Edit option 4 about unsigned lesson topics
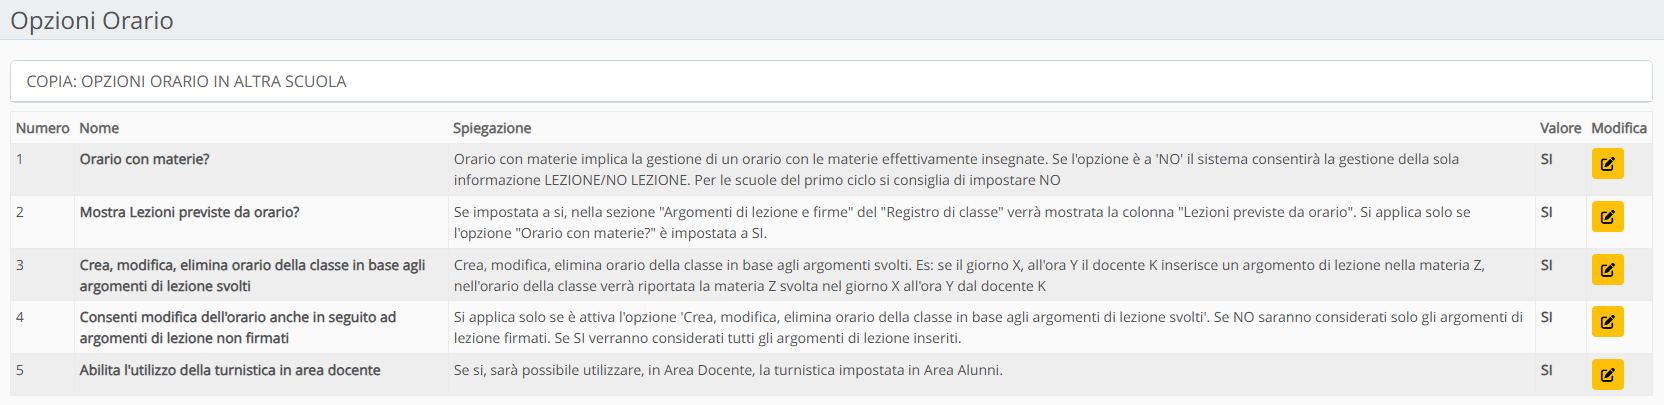Viewport: 1664px width, 405px height. point(1607,322)
